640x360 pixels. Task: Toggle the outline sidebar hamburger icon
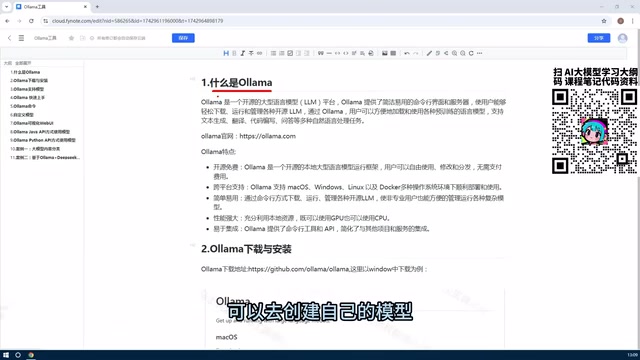coord(21,38)
